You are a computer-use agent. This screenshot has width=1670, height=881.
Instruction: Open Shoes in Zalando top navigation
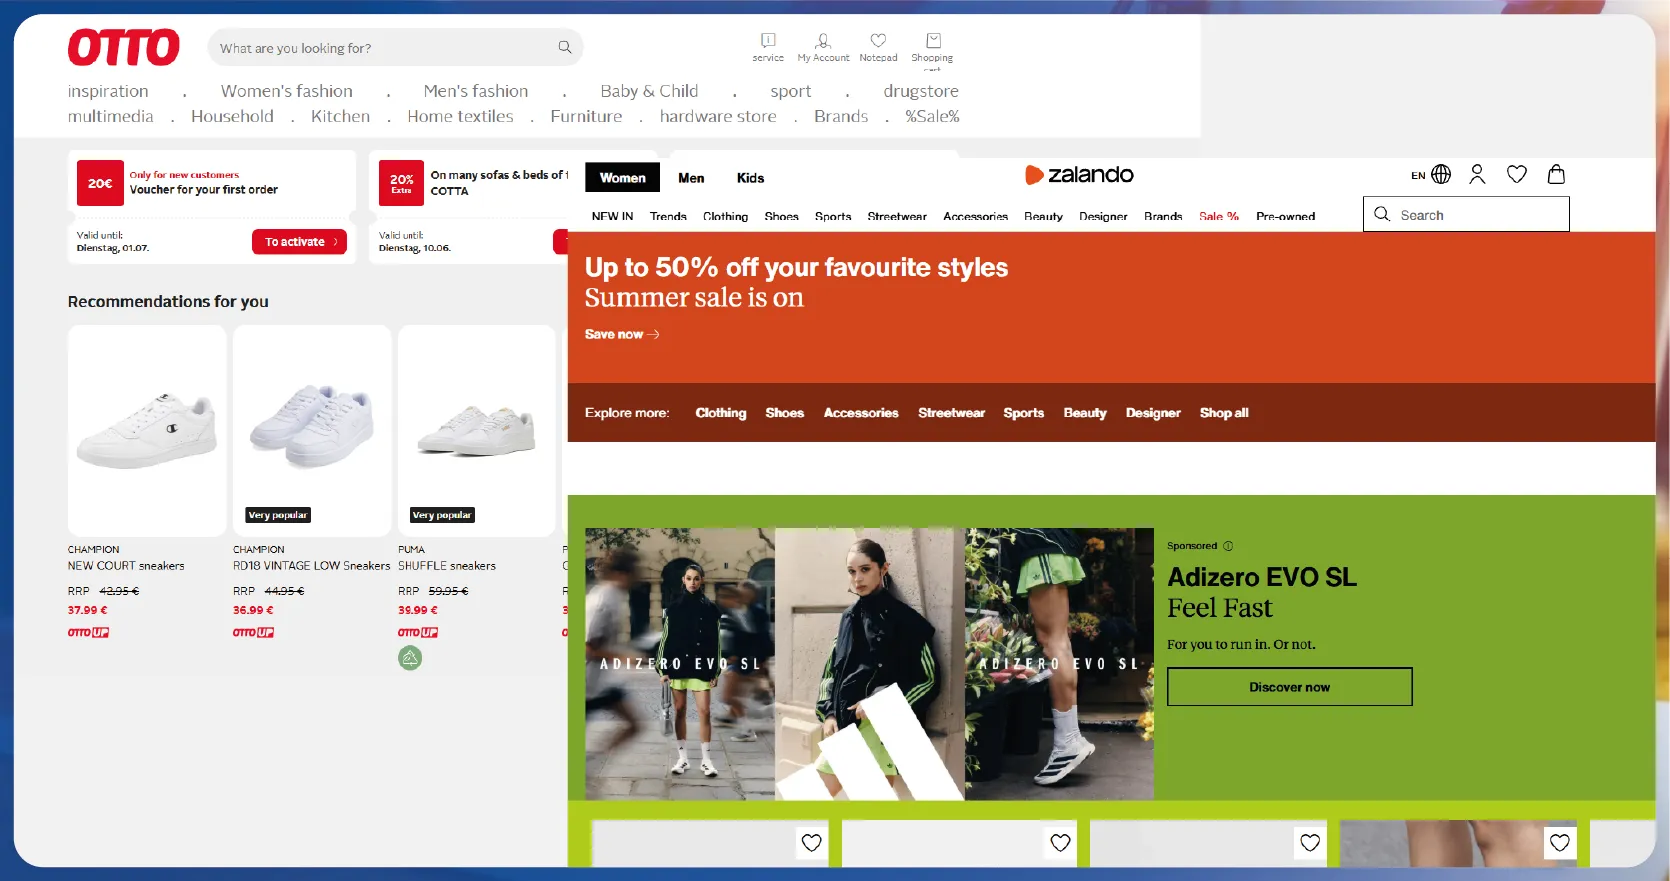pos(781,216)
